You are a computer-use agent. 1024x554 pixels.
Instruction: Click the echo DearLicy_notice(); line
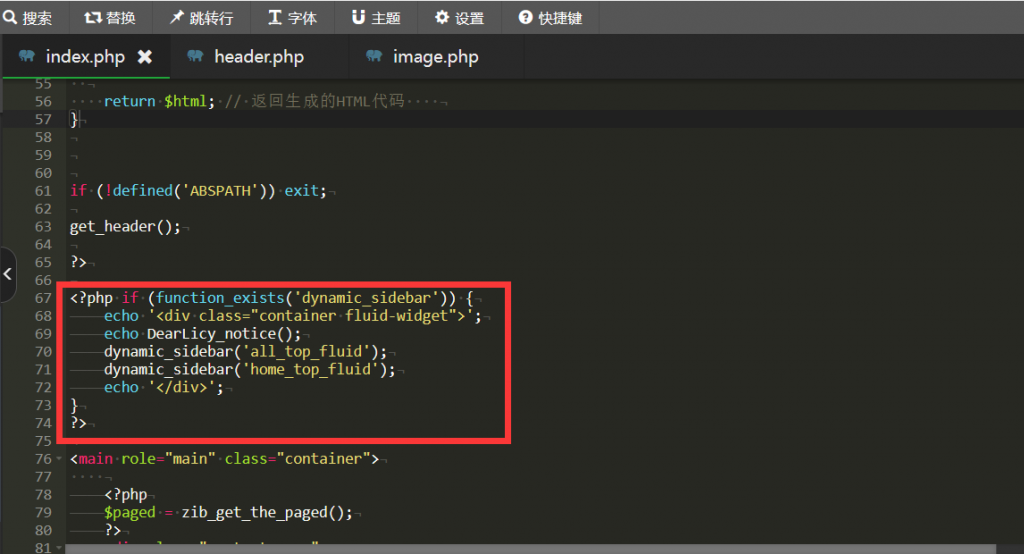tap(202, 334)
